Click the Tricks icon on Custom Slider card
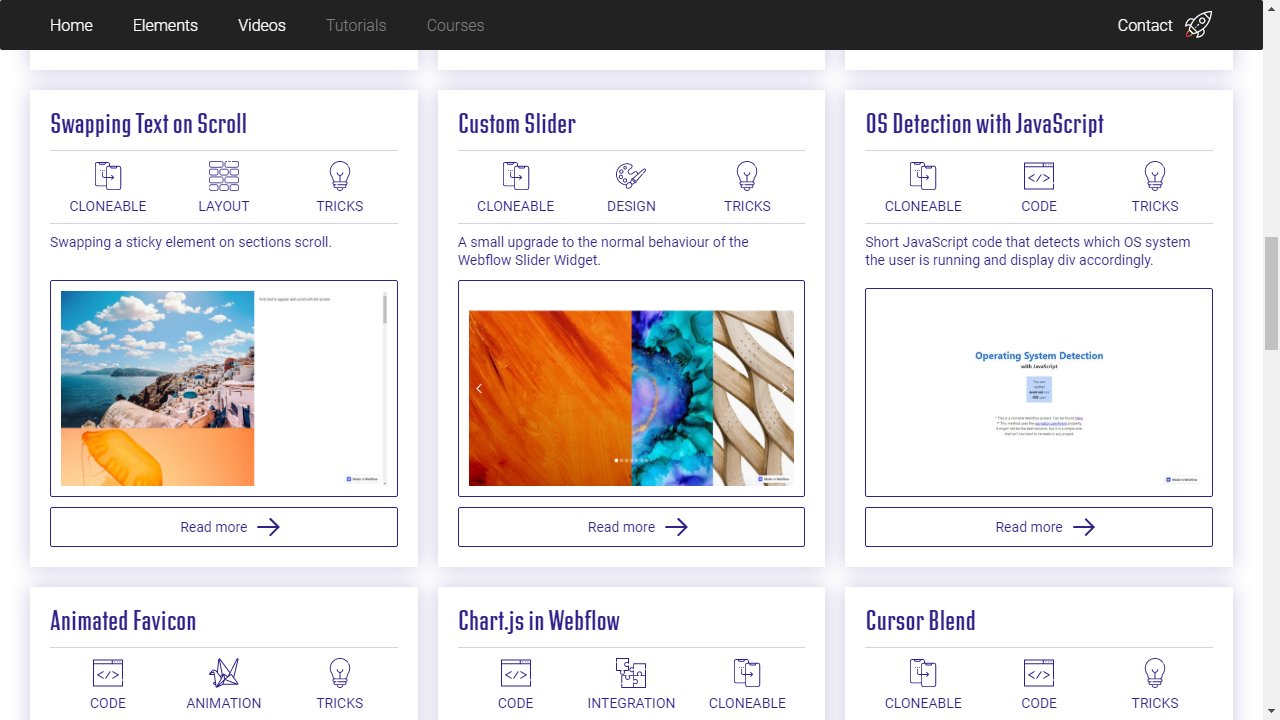The image size is (1280, 720). pos(747,176)
